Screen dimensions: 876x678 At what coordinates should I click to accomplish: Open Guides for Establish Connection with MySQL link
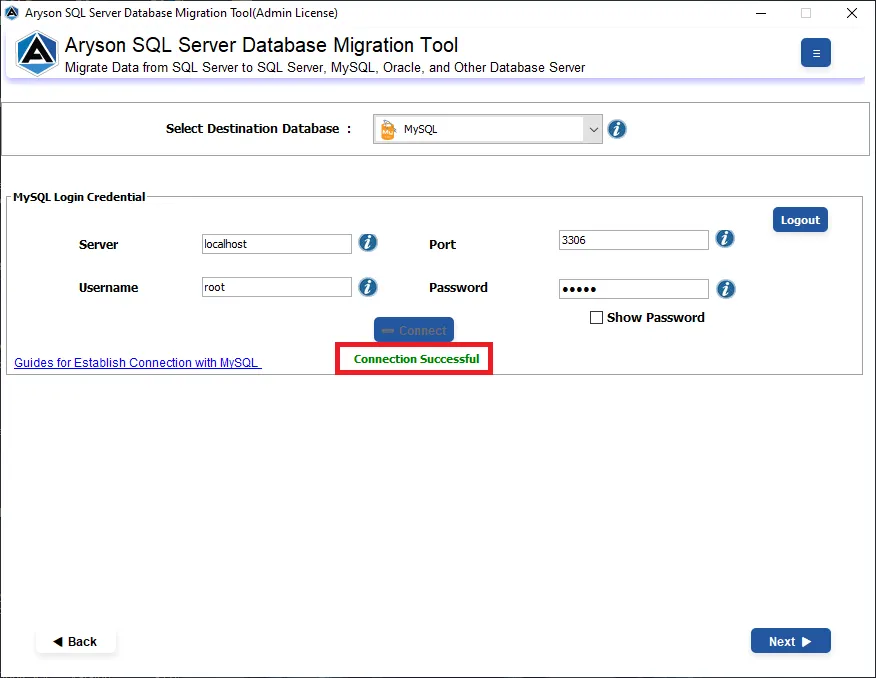pyautogui.click(x=137, y=362)
